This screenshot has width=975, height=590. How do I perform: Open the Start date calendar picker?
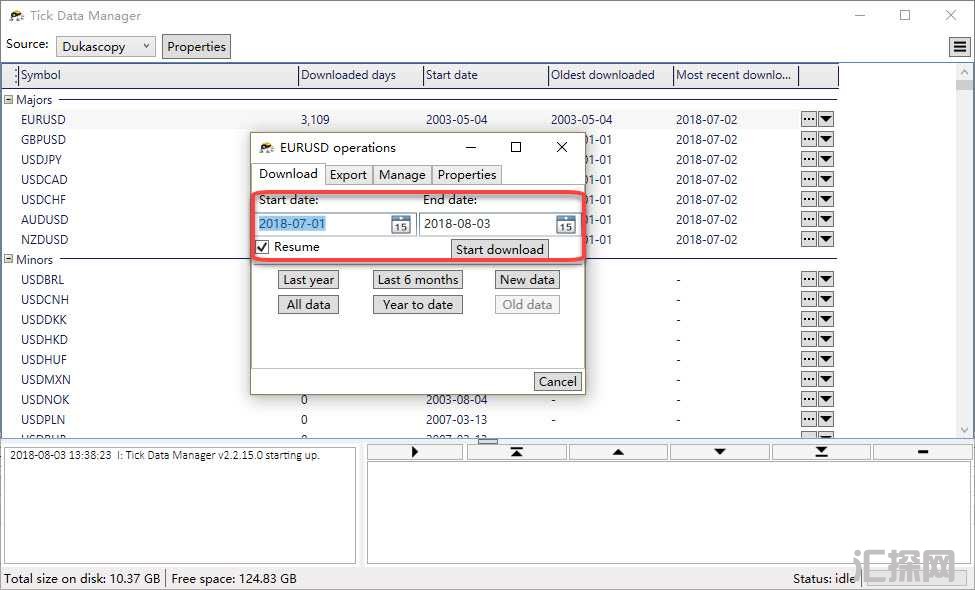coord(400,224)
